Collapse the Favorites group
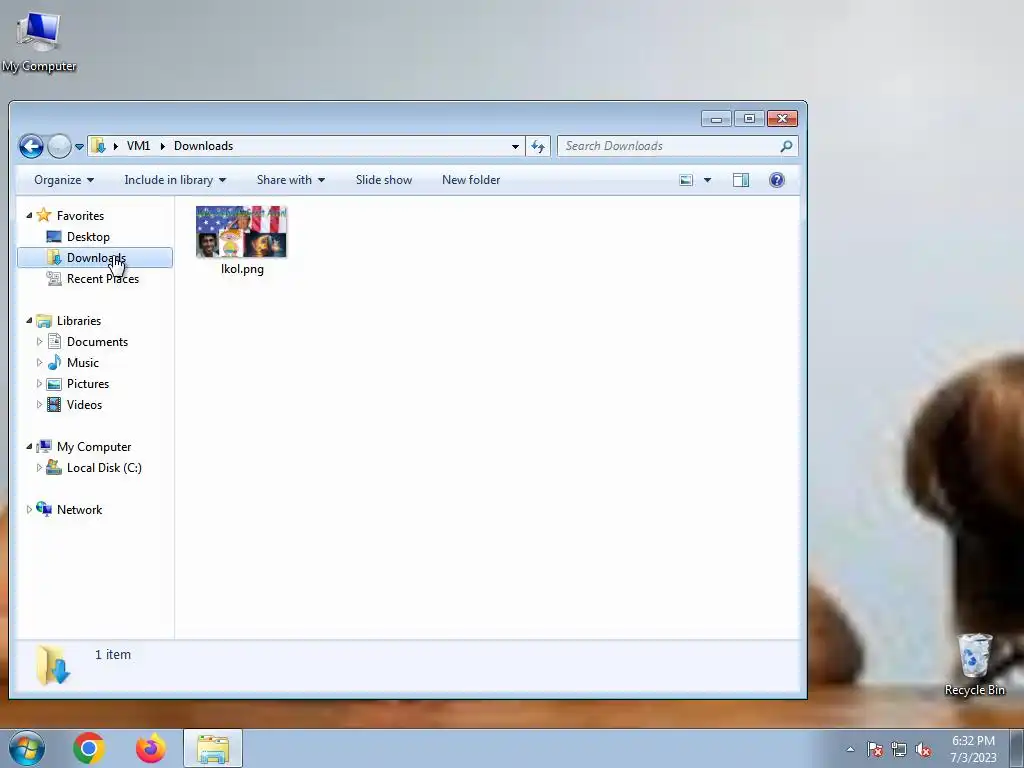 click(x=29, y=215)
